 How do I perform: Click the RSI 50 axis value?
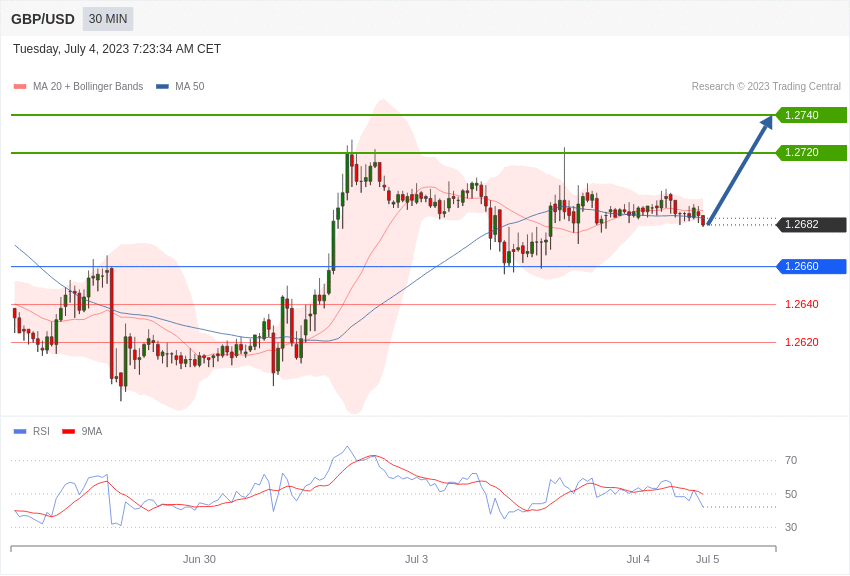coord(791,494)
